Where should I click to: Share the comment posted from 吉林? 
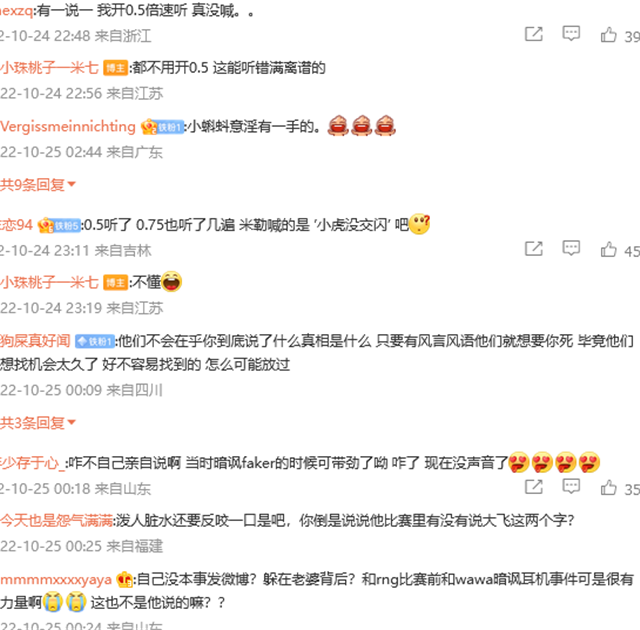(x=533, y=248)
